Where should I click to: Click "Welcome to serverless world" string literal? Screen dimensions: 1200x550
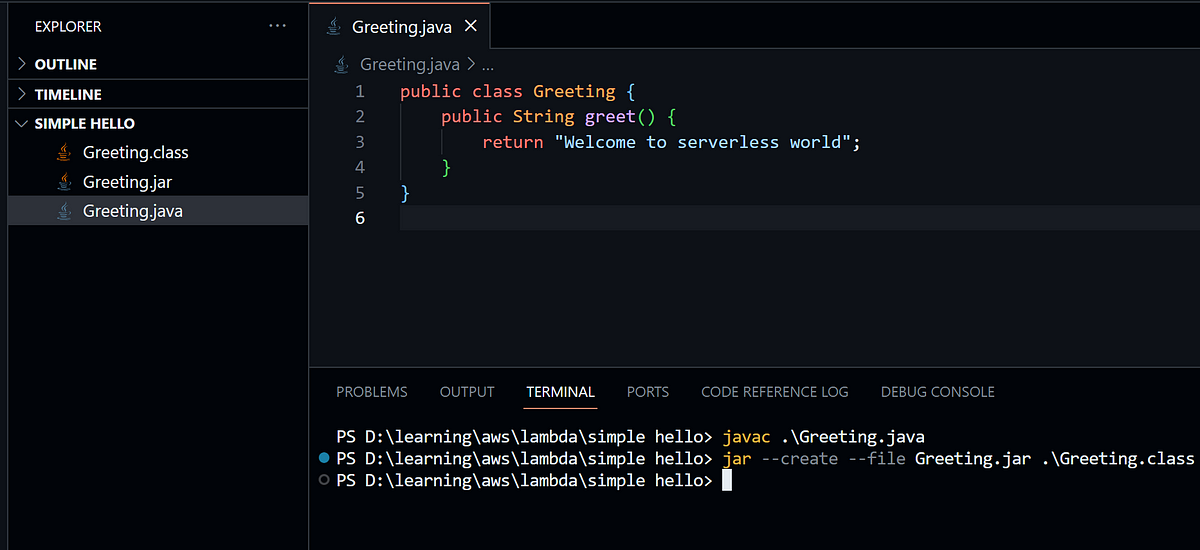[x=702, y=142]
